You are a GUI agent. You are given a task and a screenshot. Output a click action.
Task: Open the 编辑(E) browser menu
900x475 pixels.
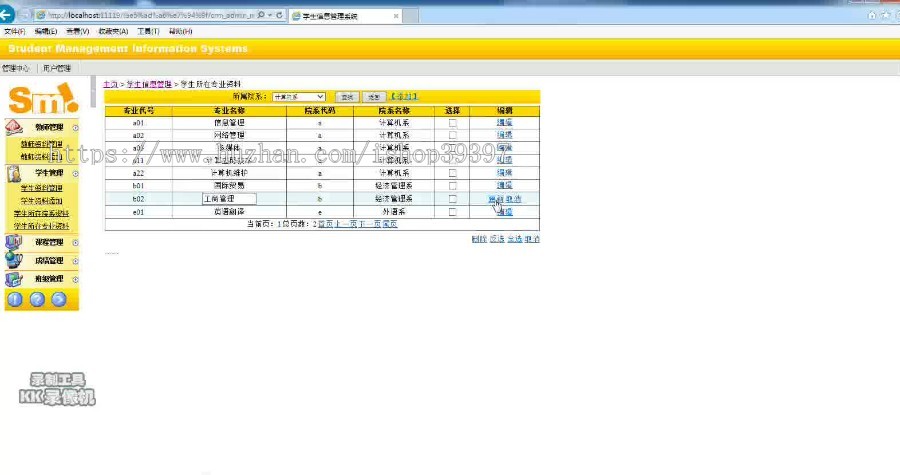(x=45, y=32)
